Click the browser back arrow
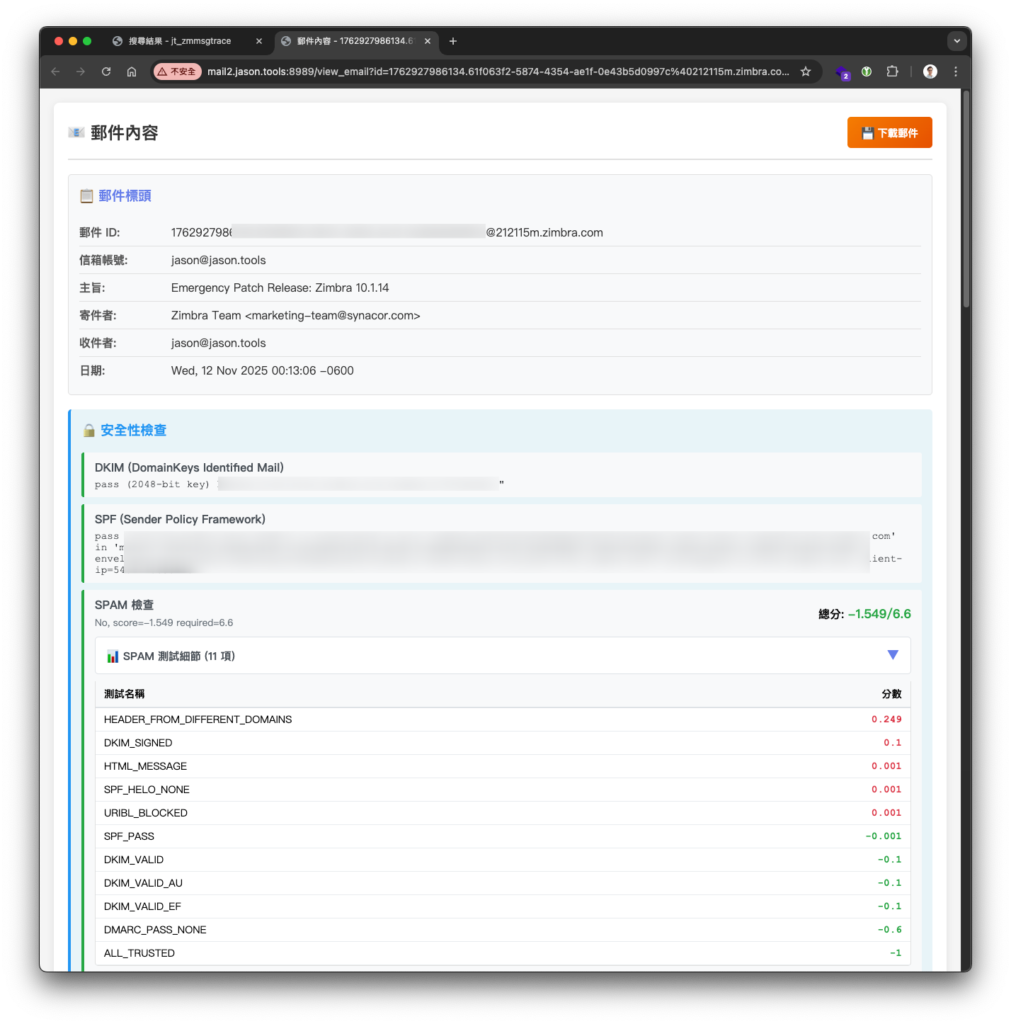The width and height of the screenshot is (1011, 1024). click(56, 72)
